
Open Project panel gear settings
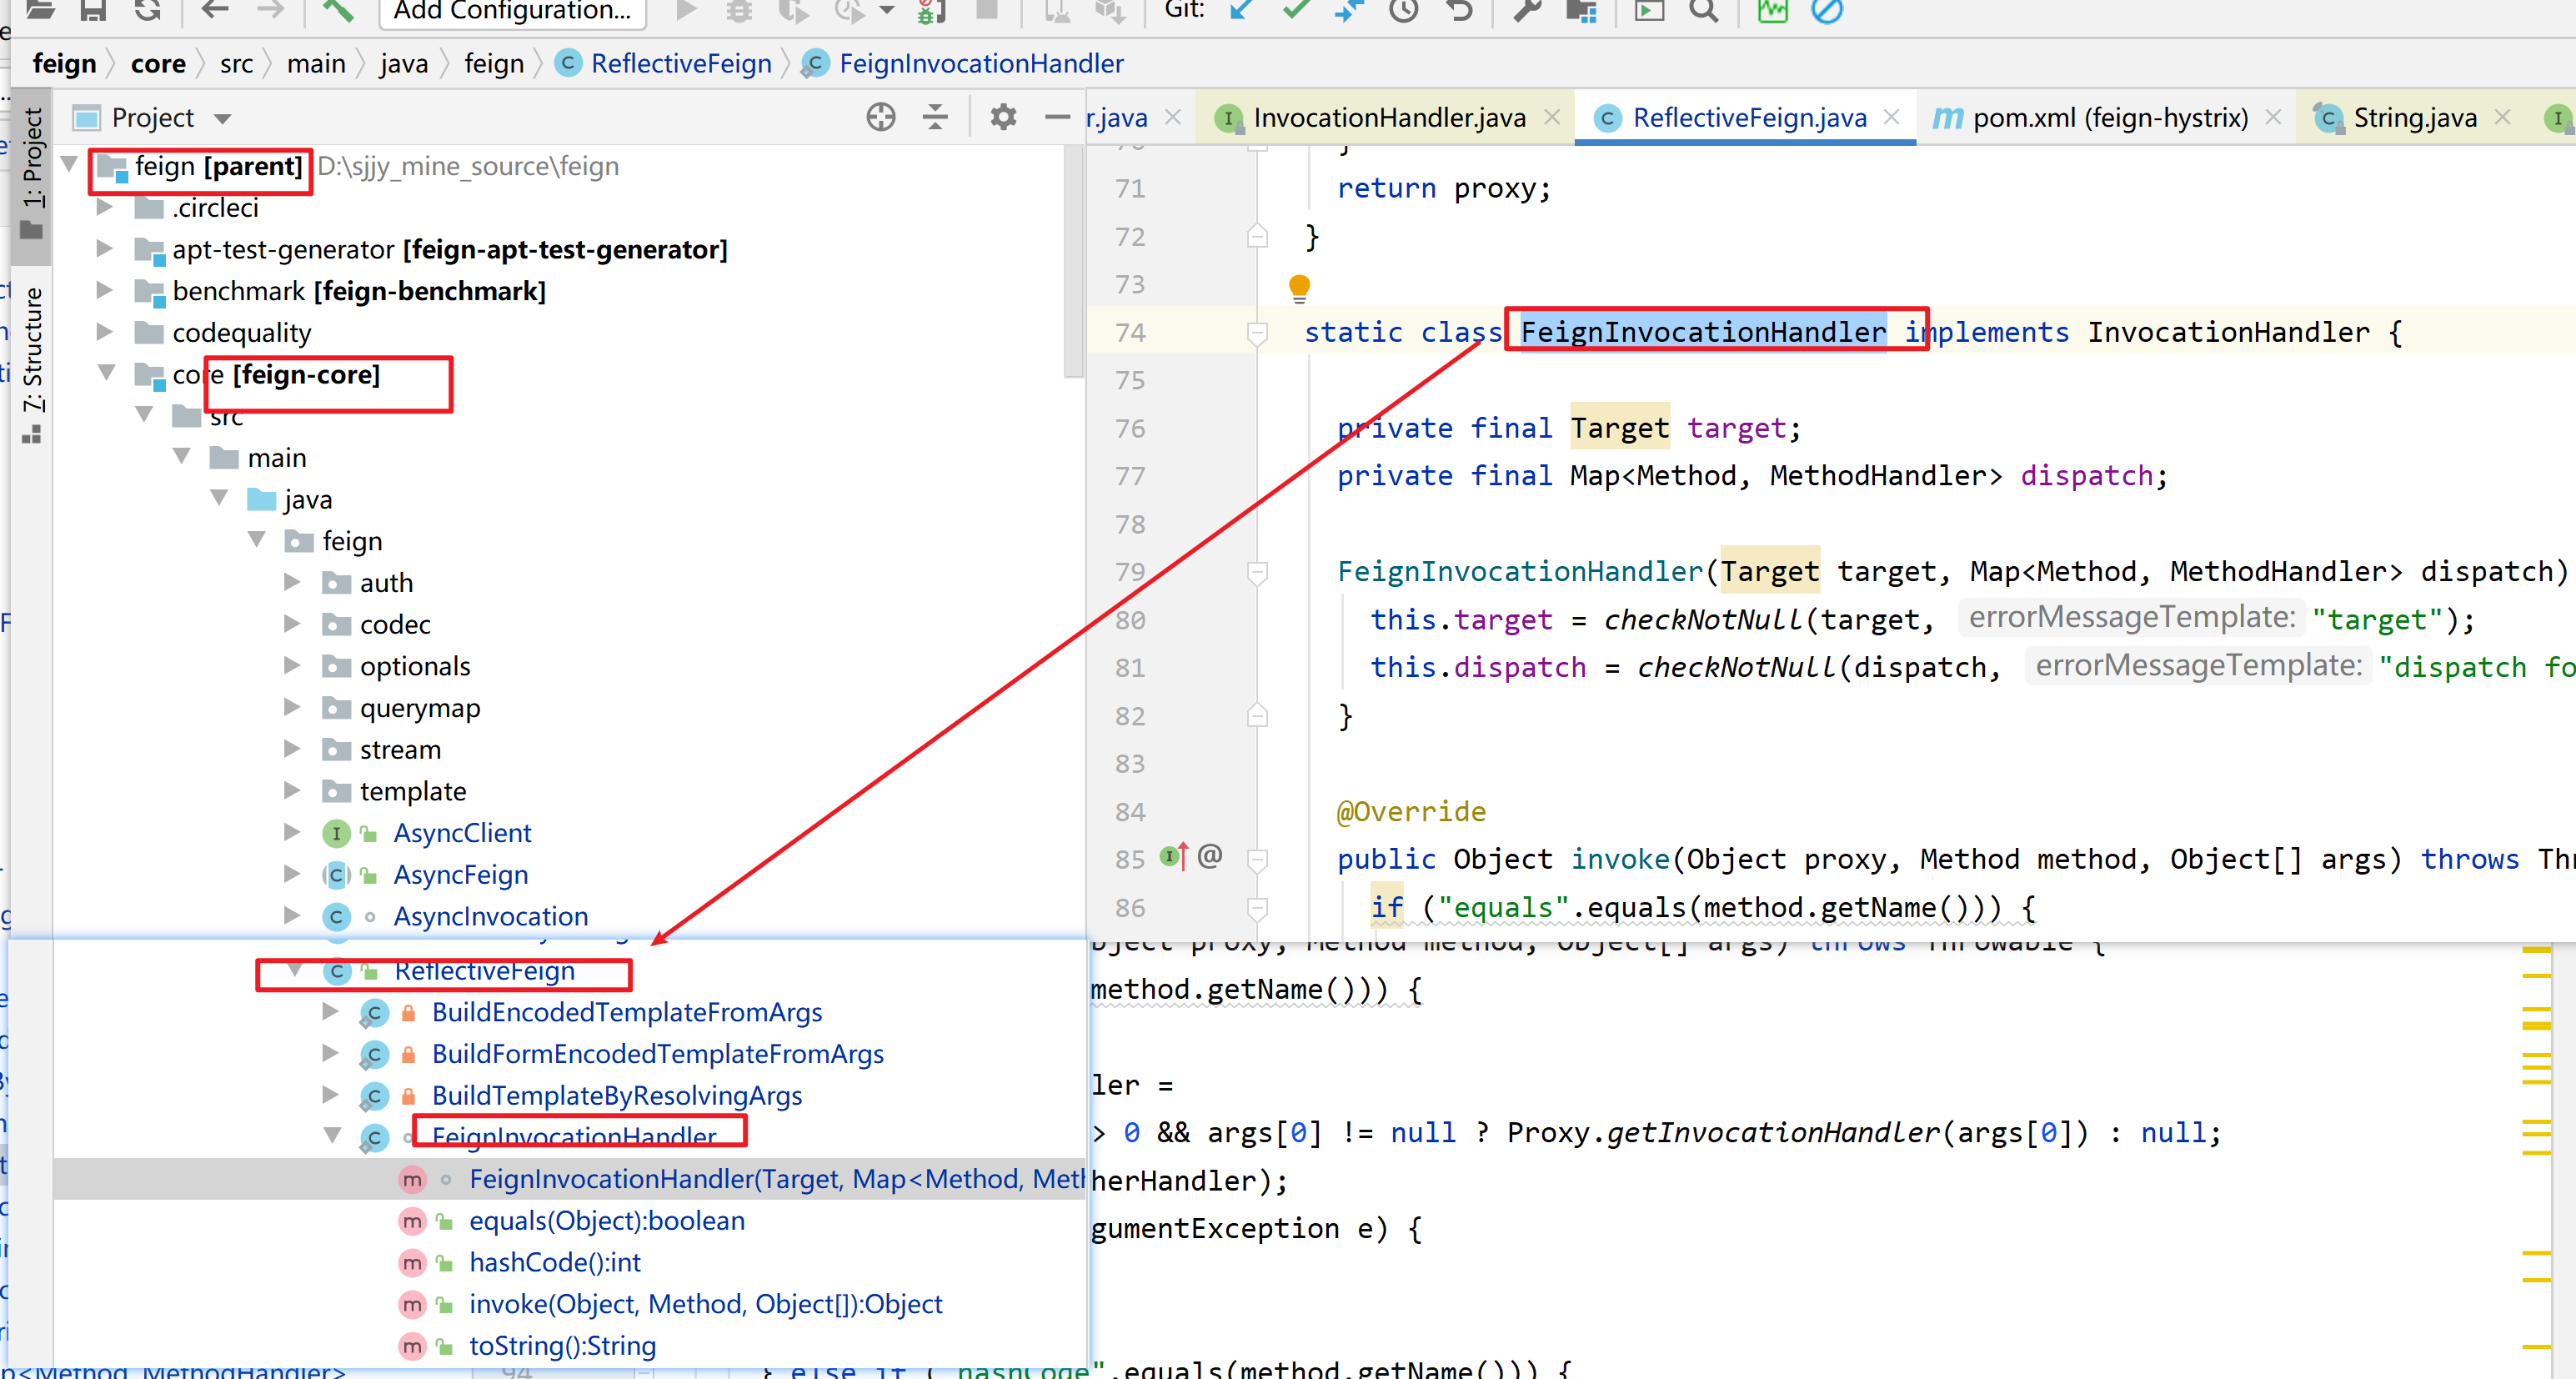[1002, 118]
